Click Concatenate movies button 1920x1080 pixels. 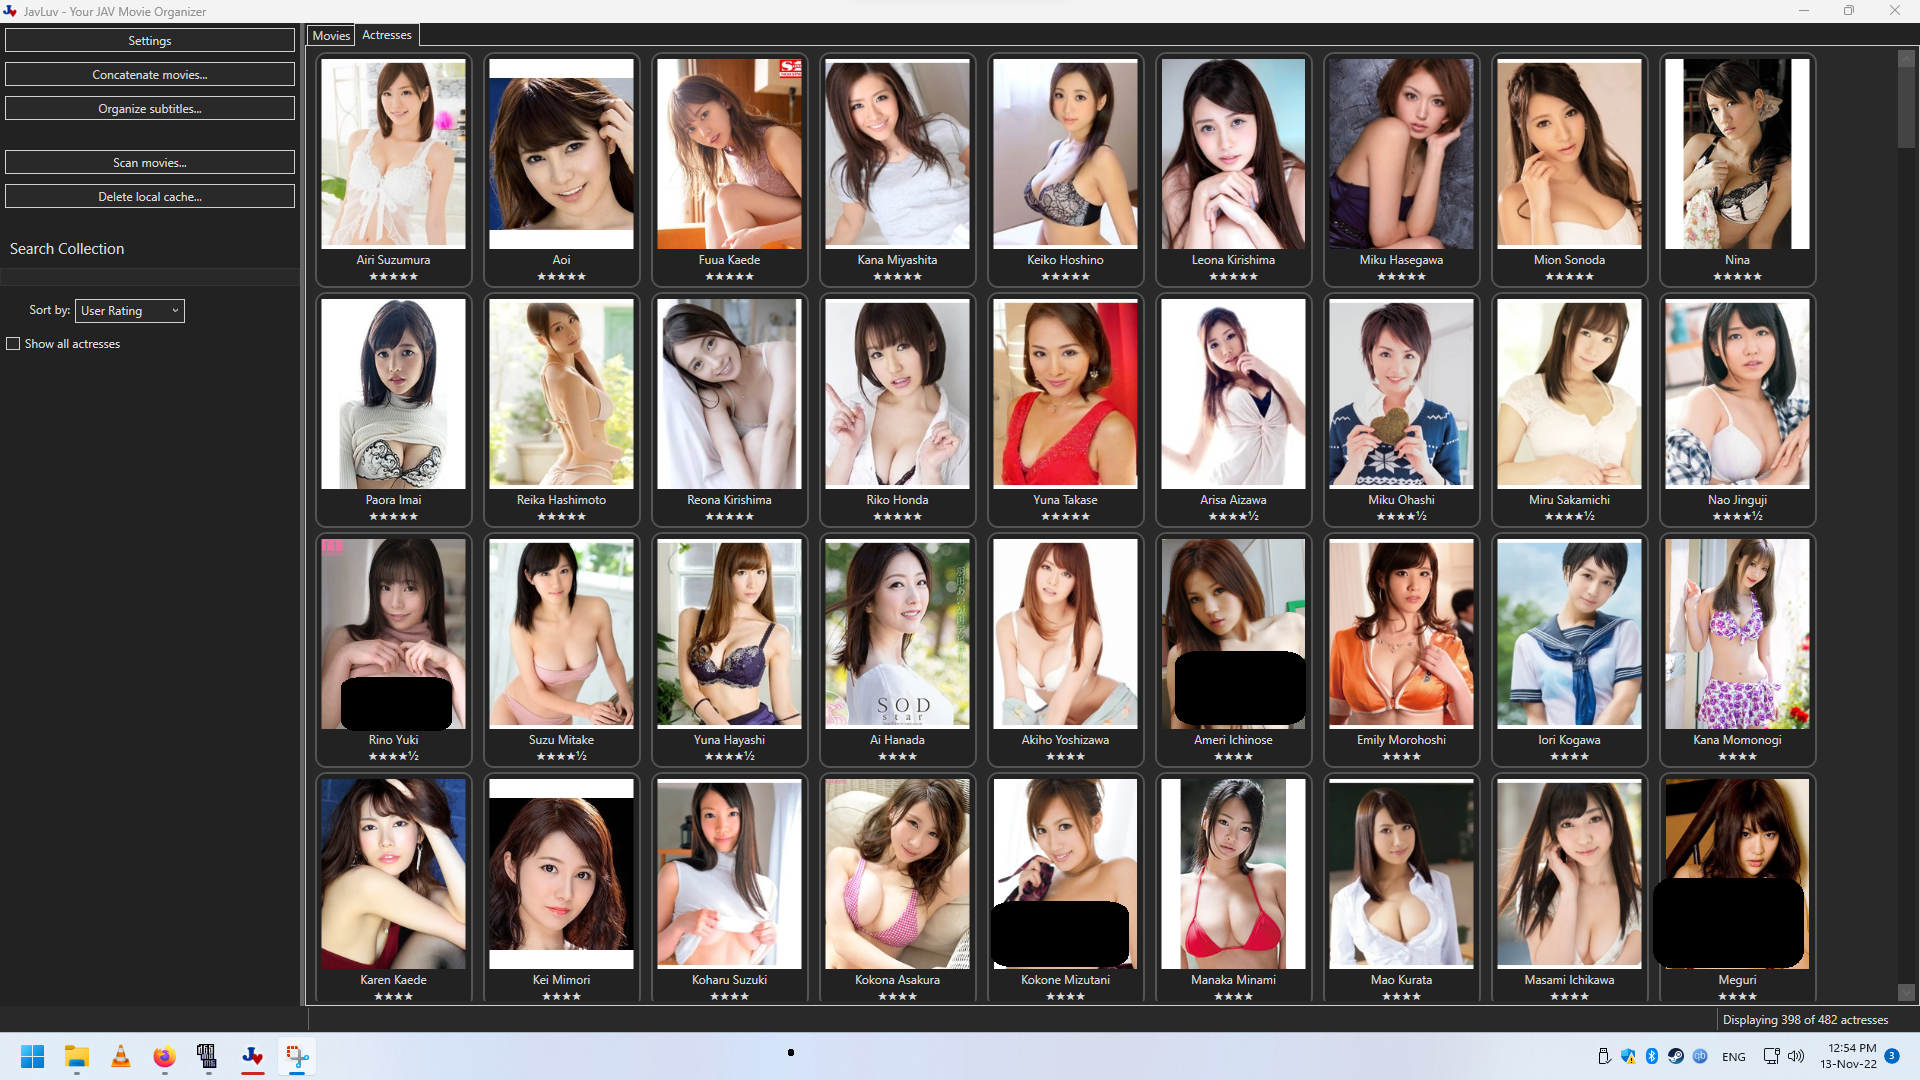point(150,75)
